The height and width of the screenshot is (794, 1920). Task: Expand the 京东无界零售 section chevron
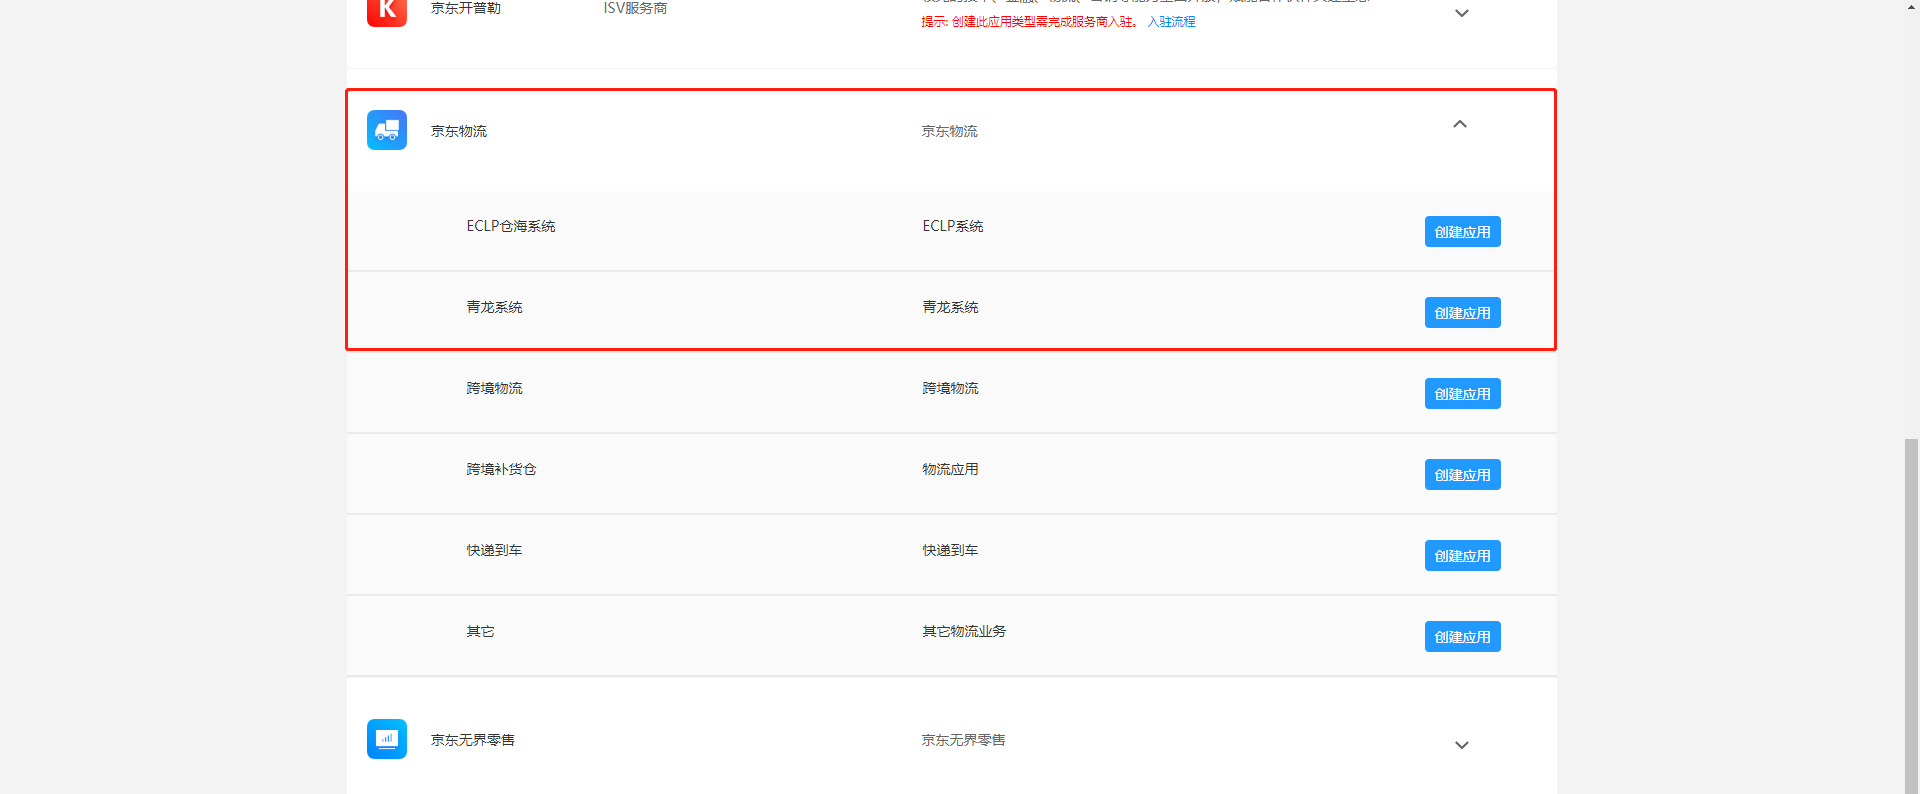coord(1461,745)
